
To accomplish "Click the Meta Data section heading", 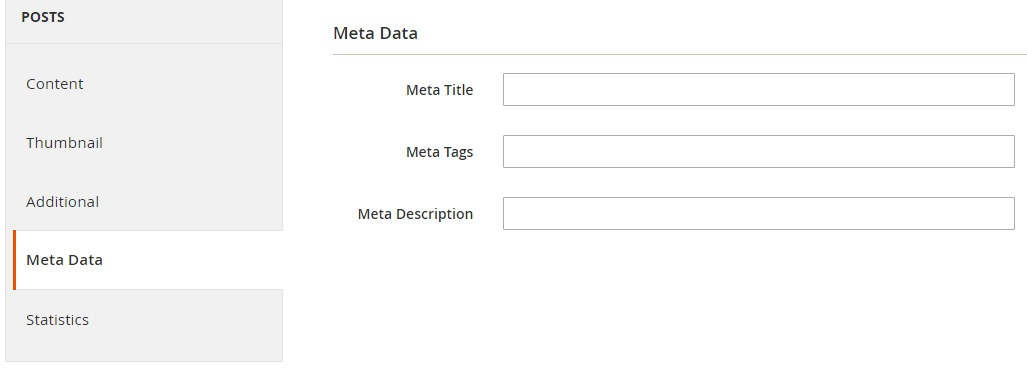I will coord(375,33).
